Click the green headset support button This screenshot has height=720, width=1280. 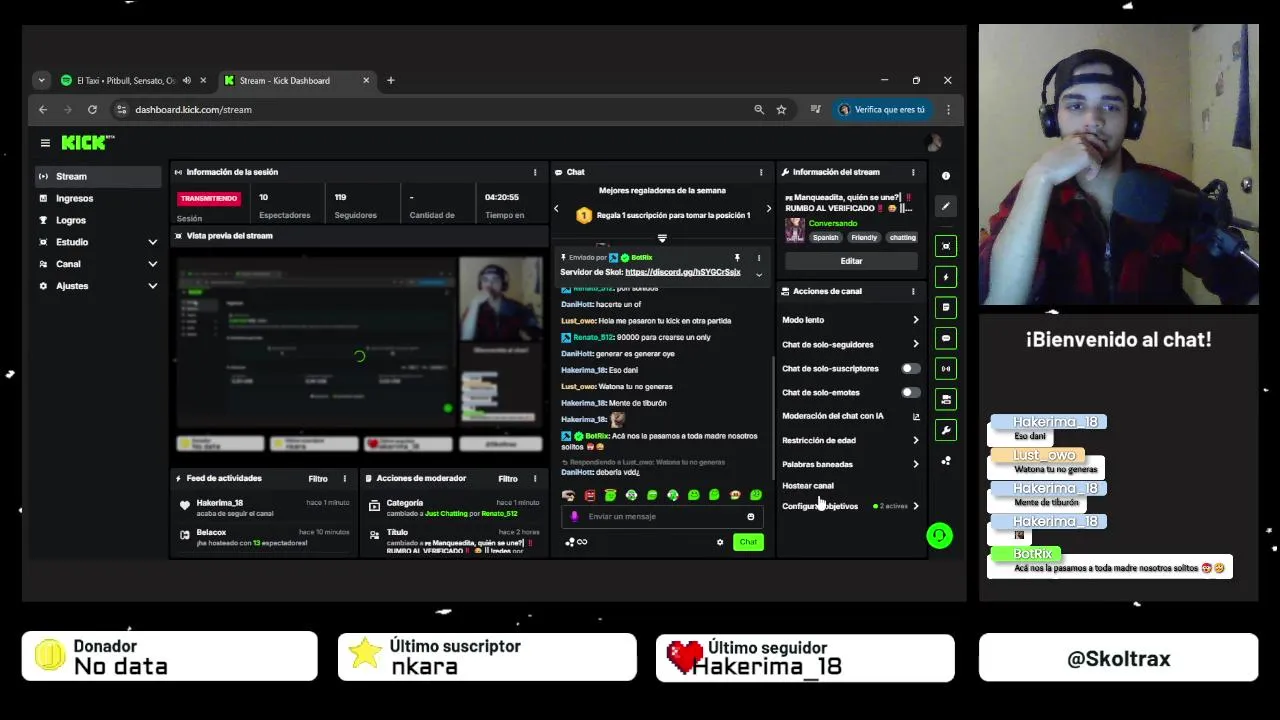click(939, 536)
